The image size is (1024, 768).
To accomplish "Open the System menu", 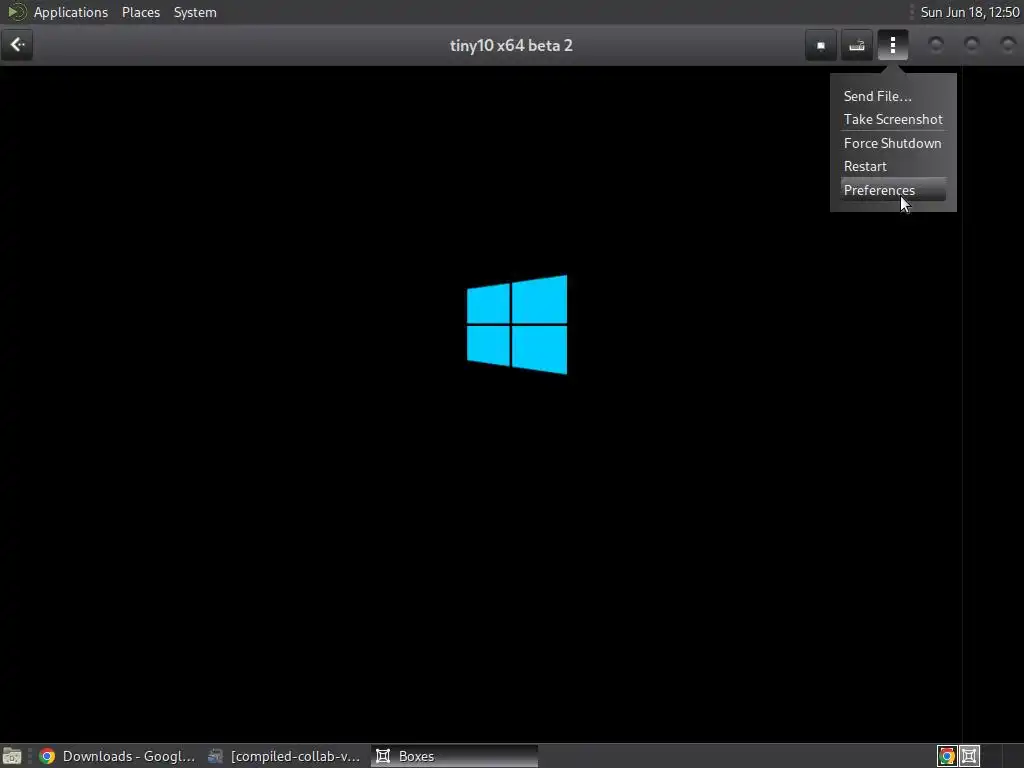I will pyautogui.click(x=195, y=12).
